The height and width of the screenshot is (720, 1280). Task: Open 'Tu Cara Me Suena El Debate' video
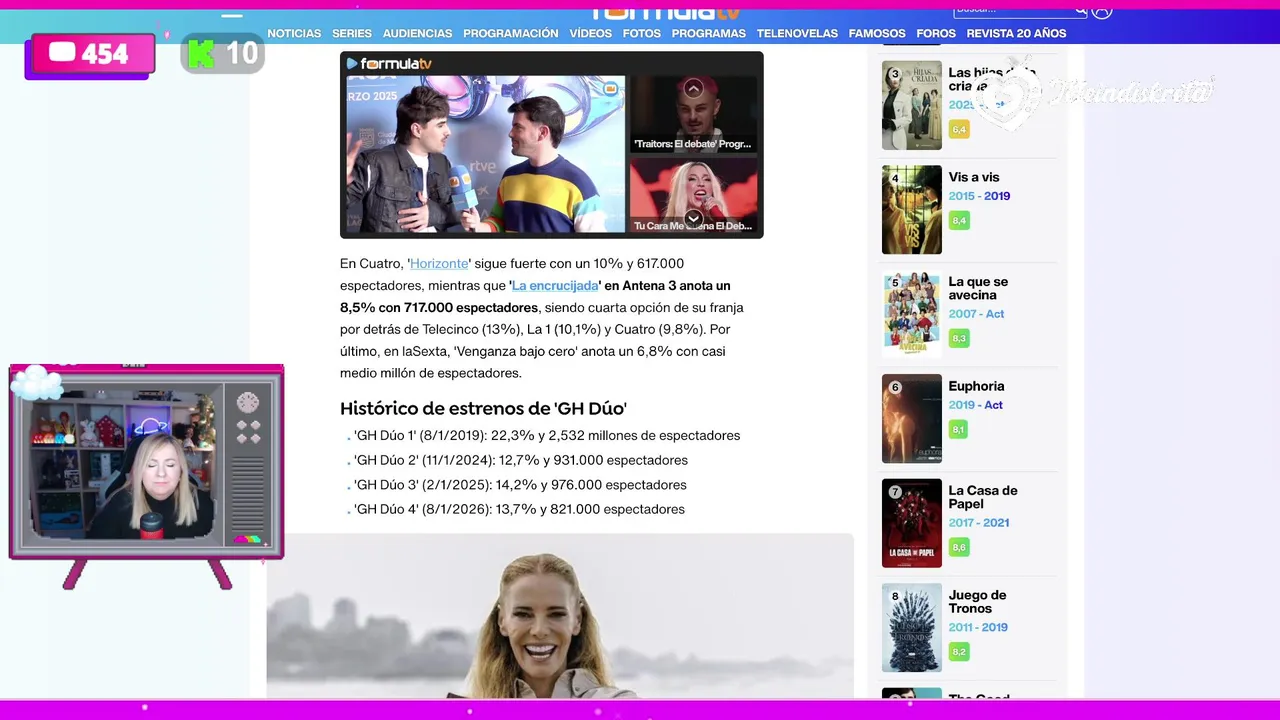[x=693, y=195]
